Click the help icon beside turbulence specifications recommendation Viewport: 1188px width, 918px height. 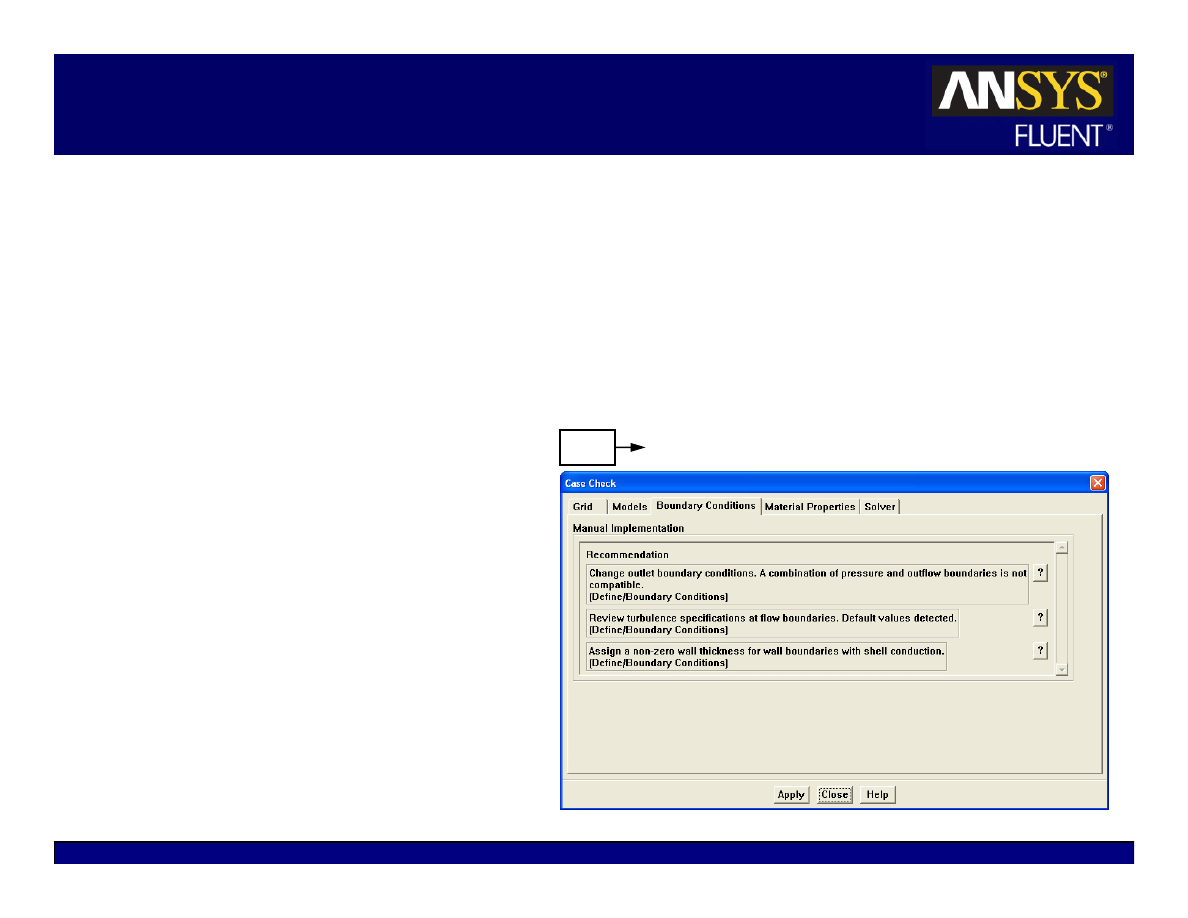click(1040, 618)
